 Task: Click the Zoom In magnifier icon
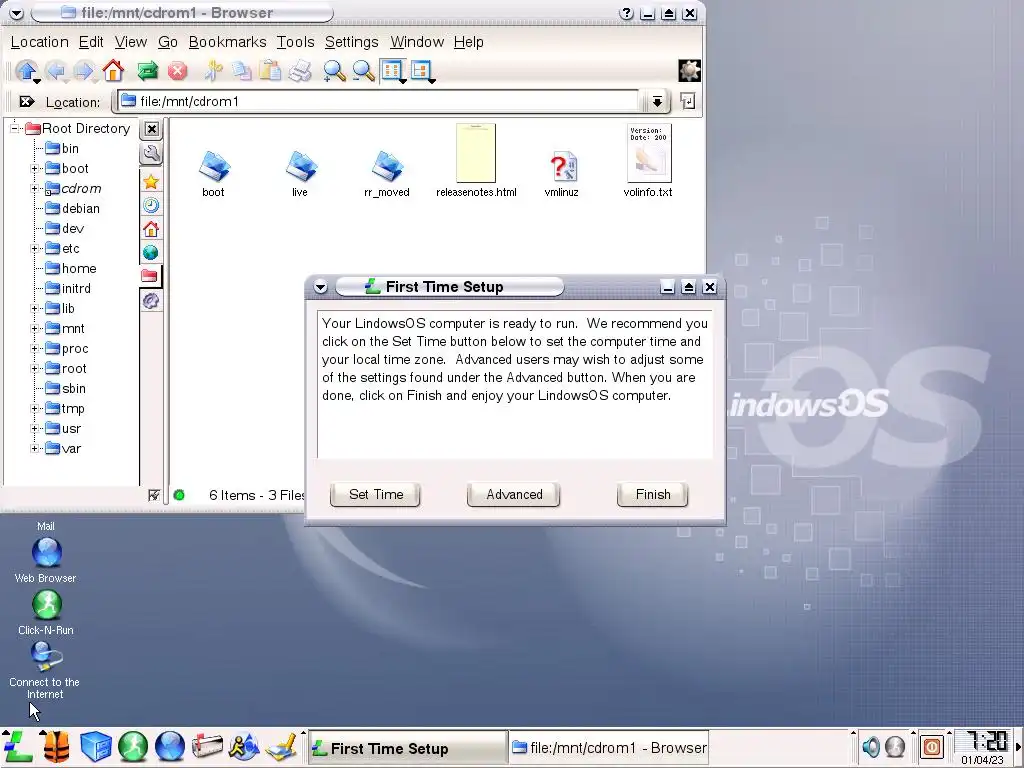(x=334, y=71)
